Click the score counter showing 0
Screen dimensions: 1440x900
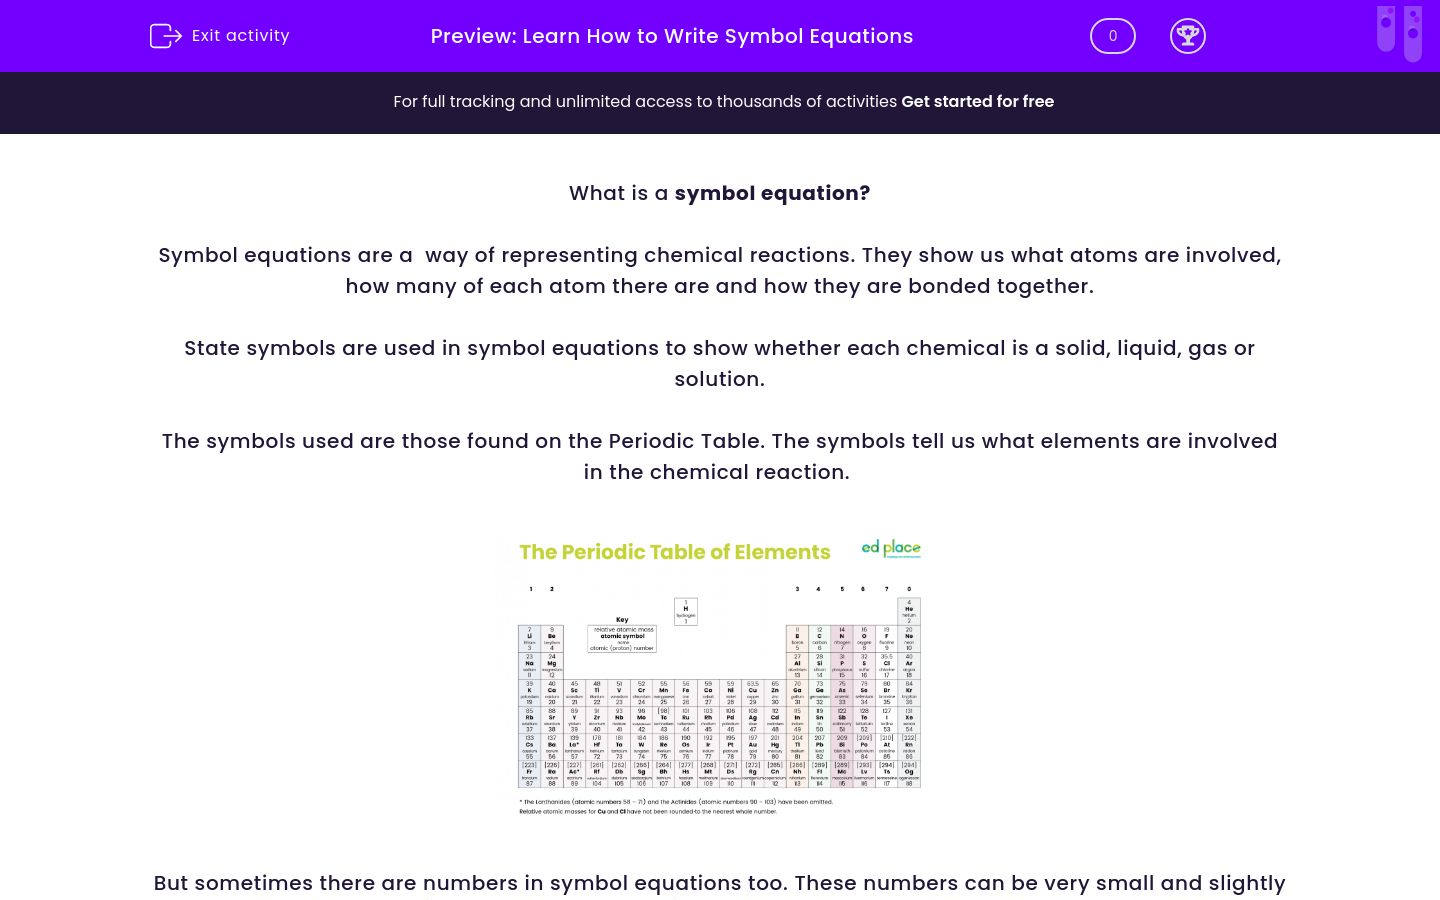tap(1112, 36)
